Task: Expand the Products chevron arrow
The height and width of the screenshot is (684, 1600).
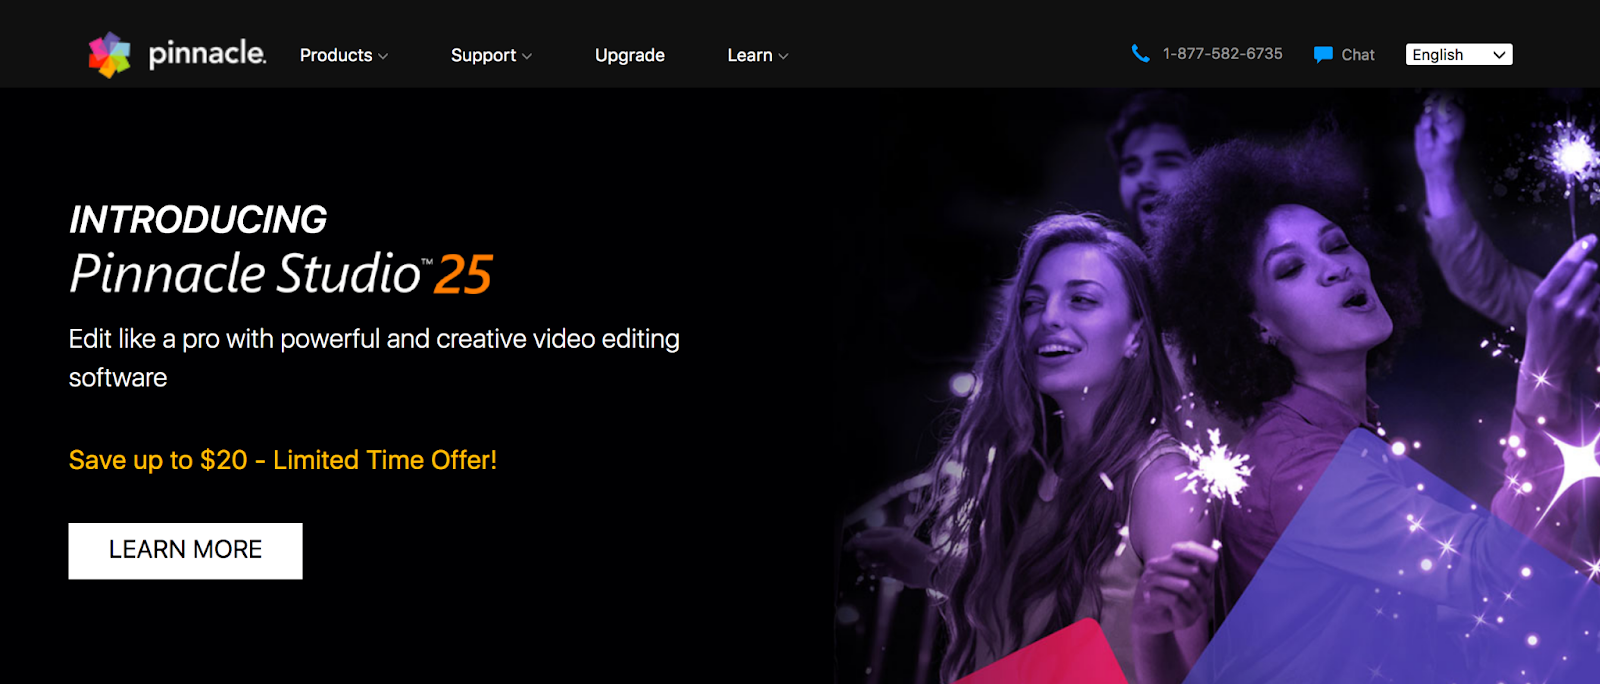Action: click(383, 57)
